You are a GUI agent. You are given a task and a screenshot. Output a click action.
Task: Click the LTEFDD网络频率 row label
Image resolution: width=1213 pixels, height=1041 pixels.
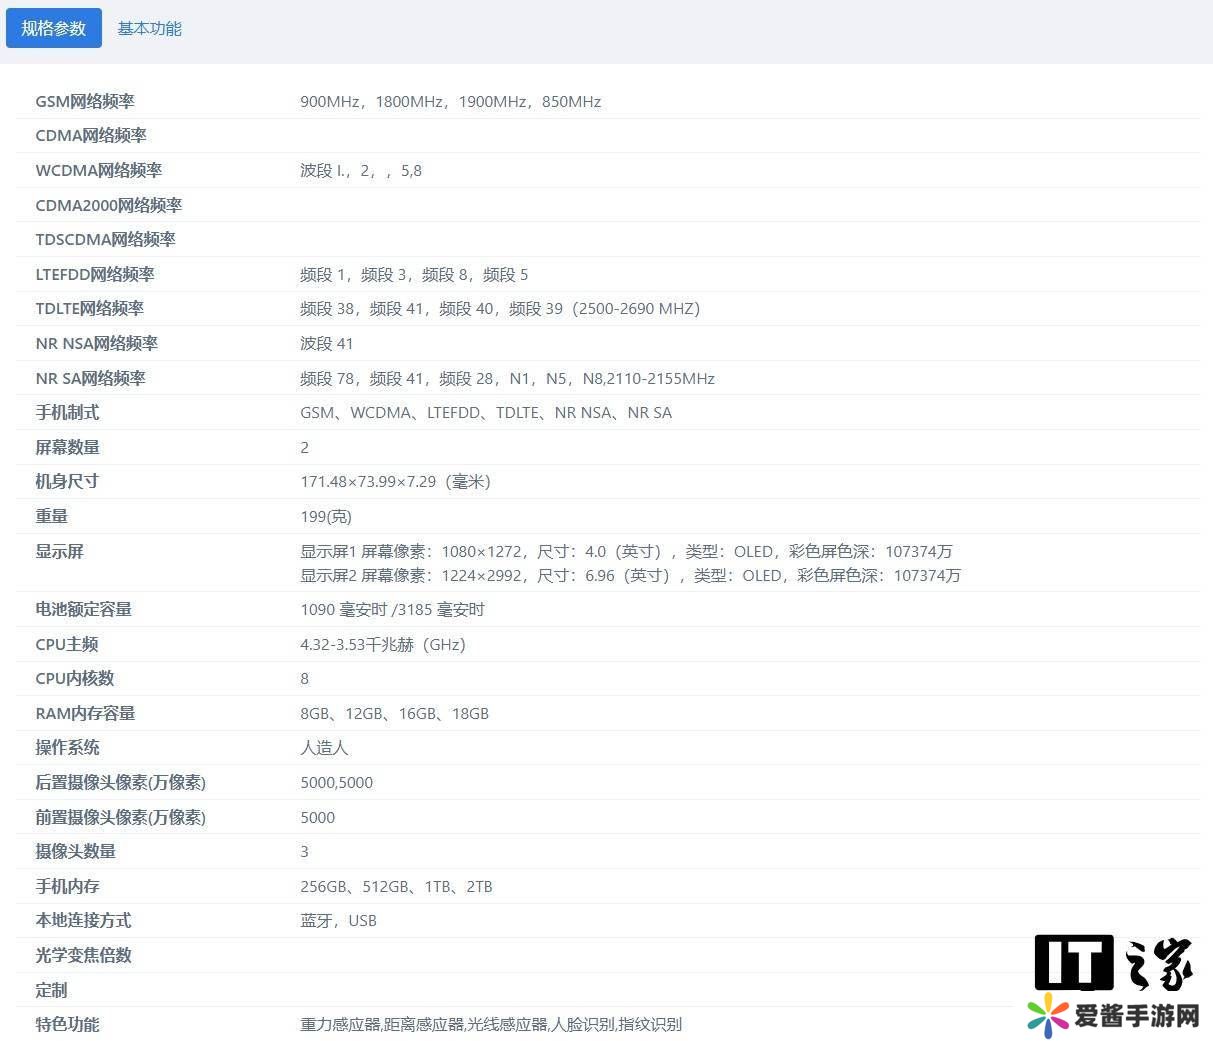click(x=95, y=274)
